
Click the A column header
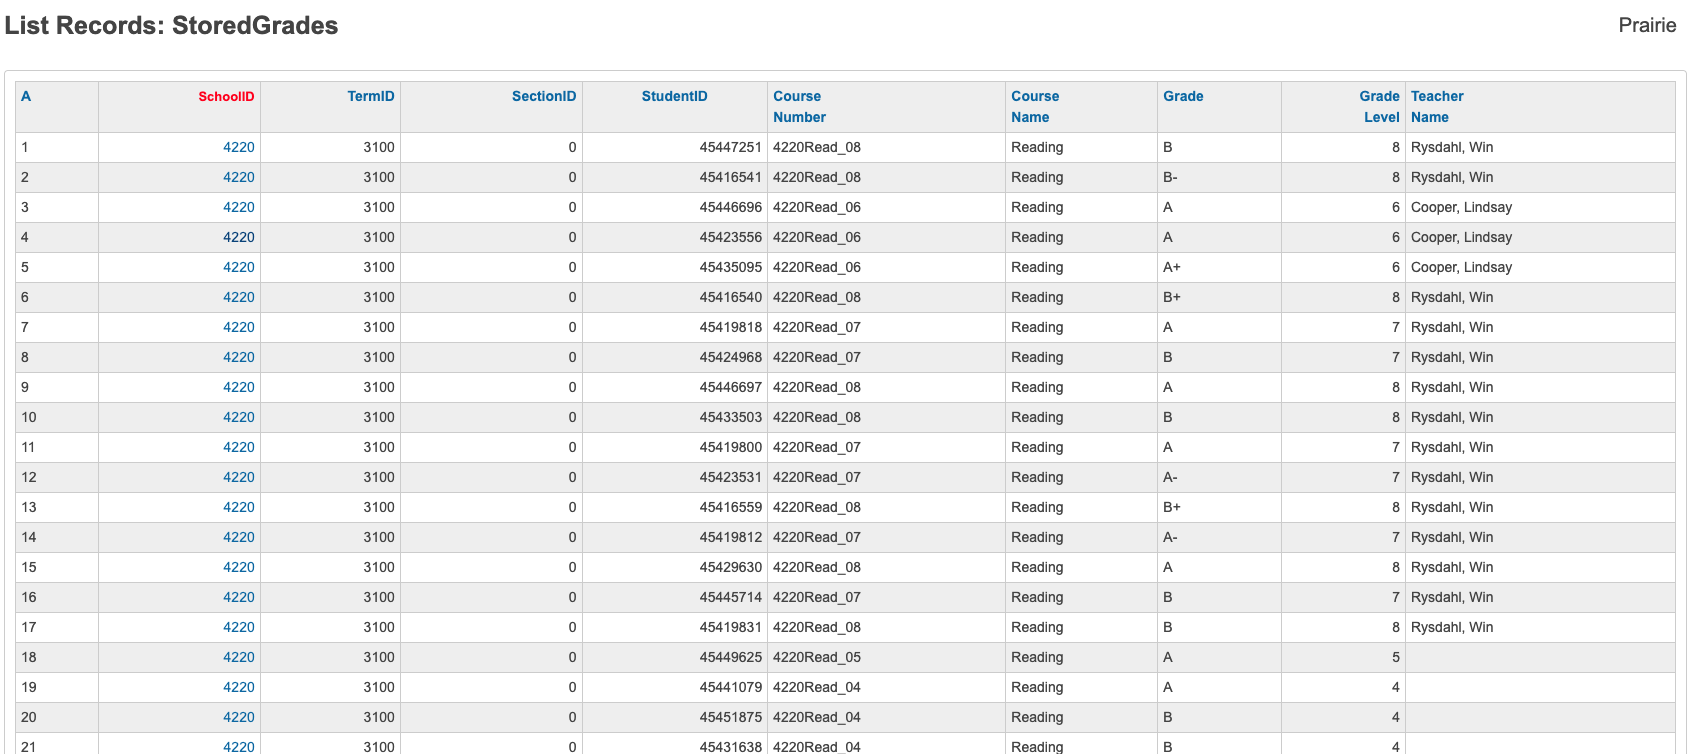coord(26,96)
